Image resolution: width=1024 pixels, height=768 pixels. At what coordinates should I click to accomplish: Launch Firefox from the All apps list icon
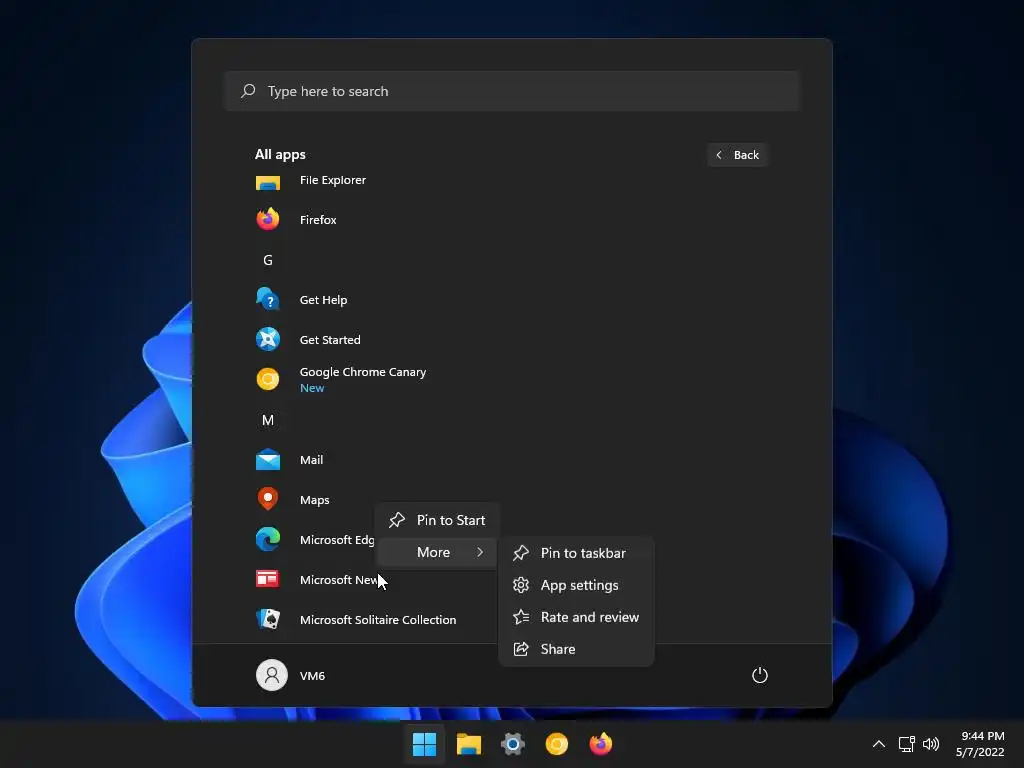[x=268, y=219]
